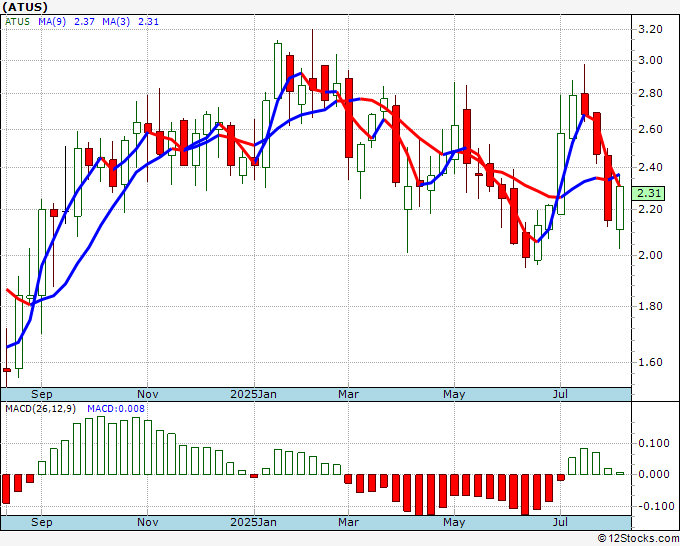Click Jul on the price chart time axis

click(560, 394)
